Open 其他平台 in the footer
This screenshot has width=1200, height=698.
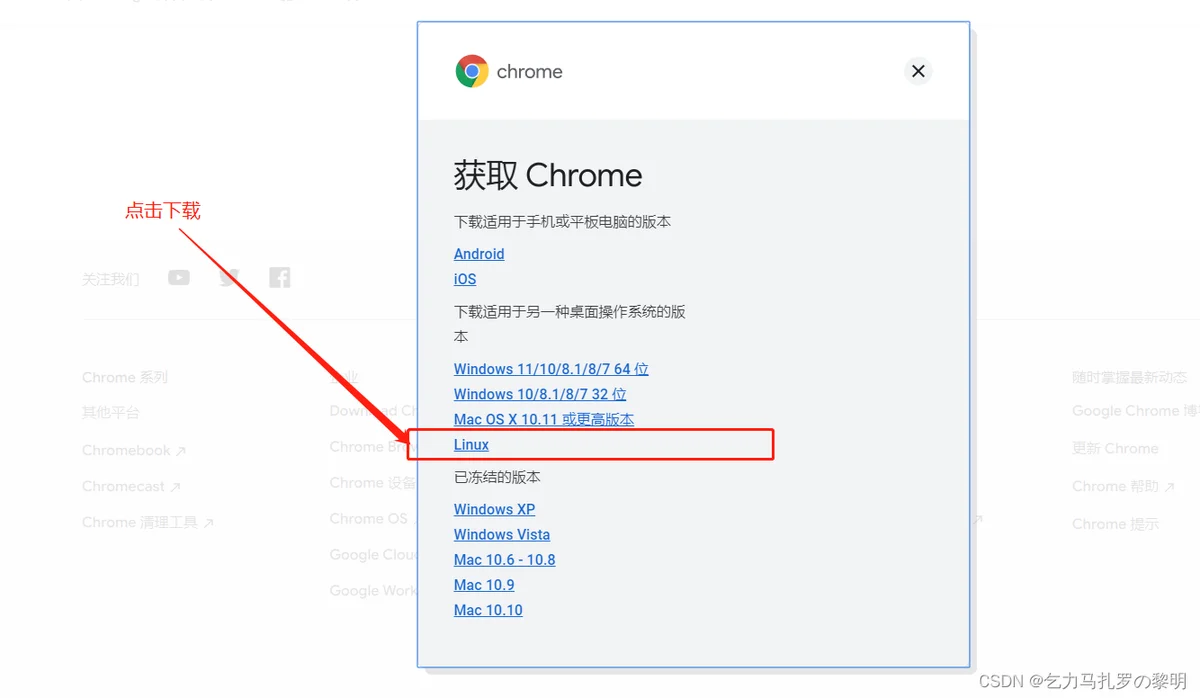pyautogui.click(x=111, y=413)
